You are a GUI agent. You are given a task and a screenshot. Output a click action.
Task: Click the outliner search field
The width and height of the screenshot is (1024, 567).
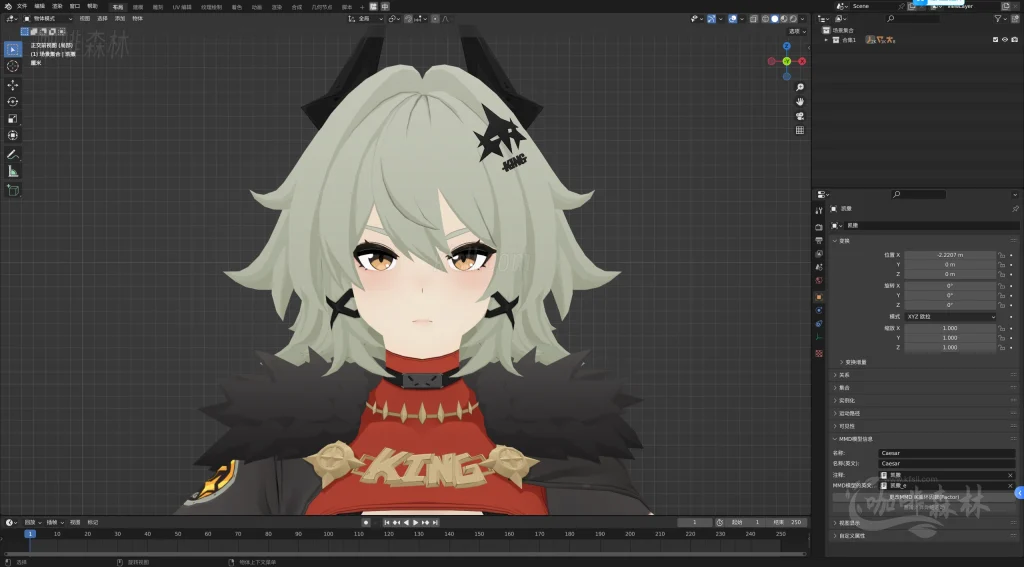coord(912,19)
